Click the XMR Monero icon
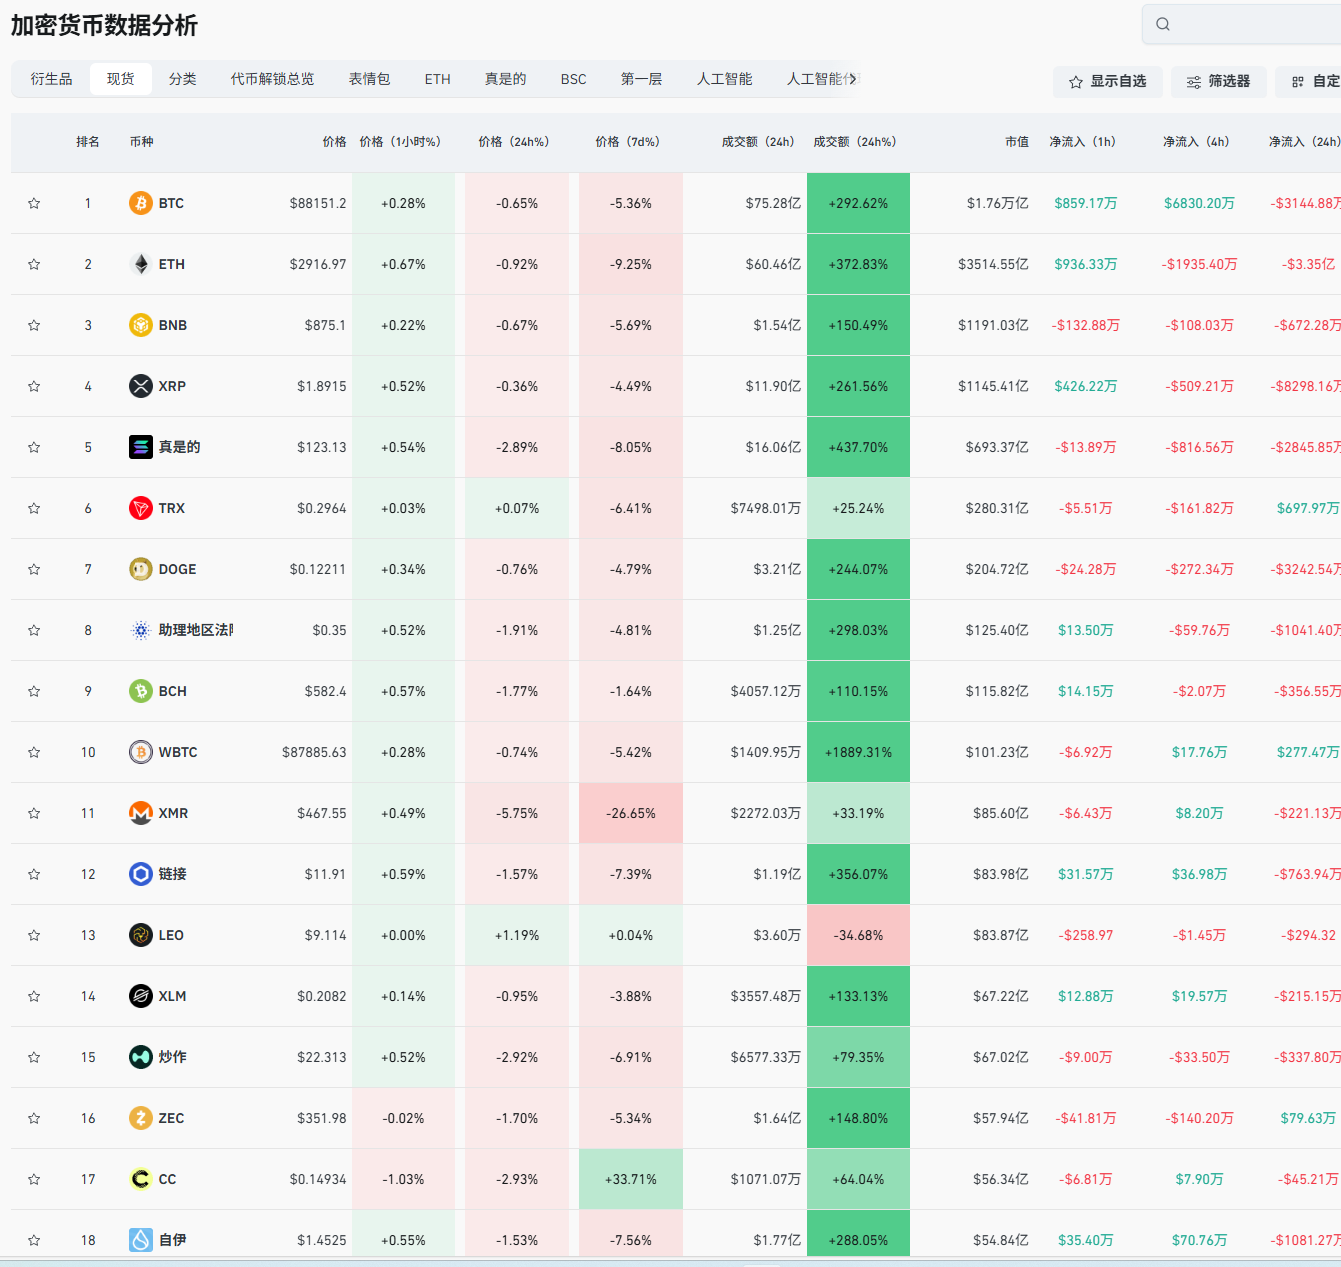Screen dimensions: 1341x1267 (x=141, y=813)
